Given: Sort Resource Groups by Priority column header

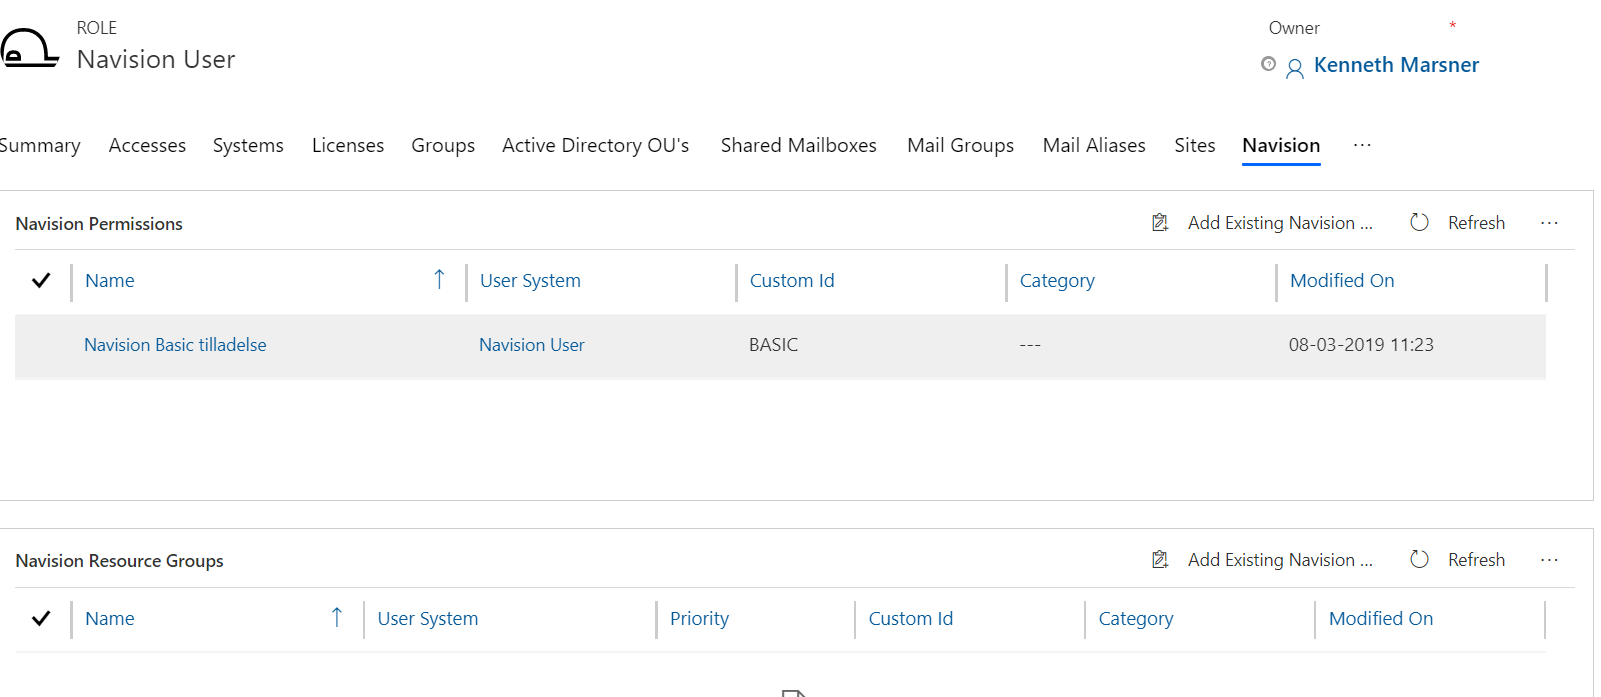Looking at the screenshot, I should click(699, 619).
